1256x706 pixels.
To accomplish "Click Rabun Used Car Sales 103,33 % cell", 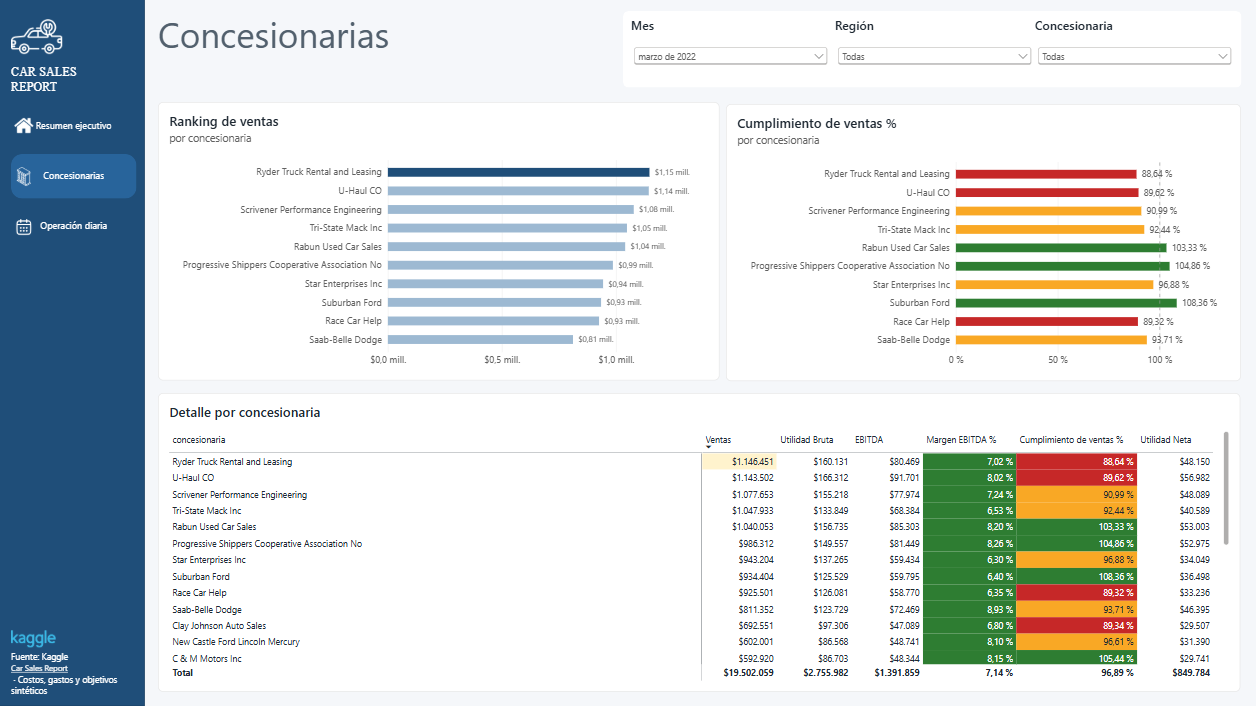I will 1077,527.
